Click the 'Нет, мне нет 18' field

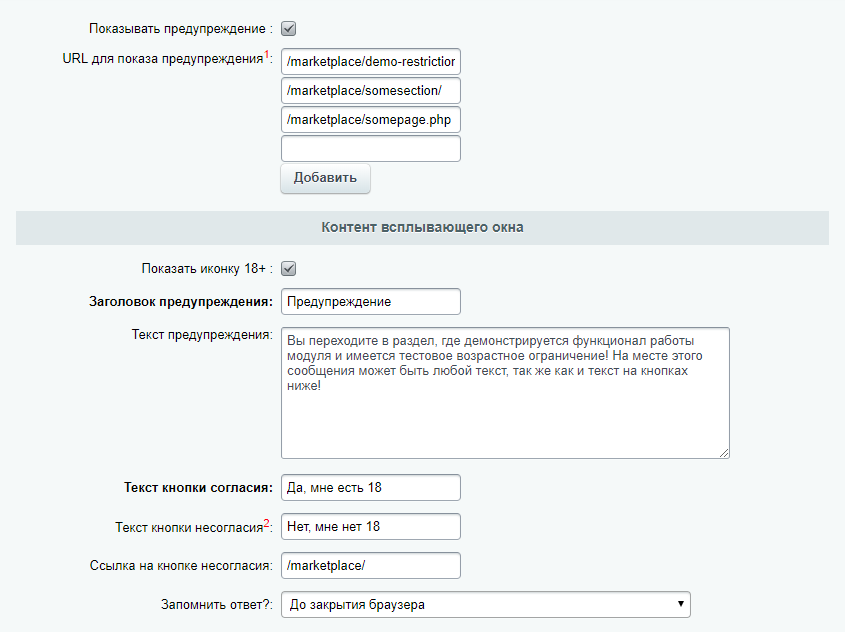click(x=370, y=526)
